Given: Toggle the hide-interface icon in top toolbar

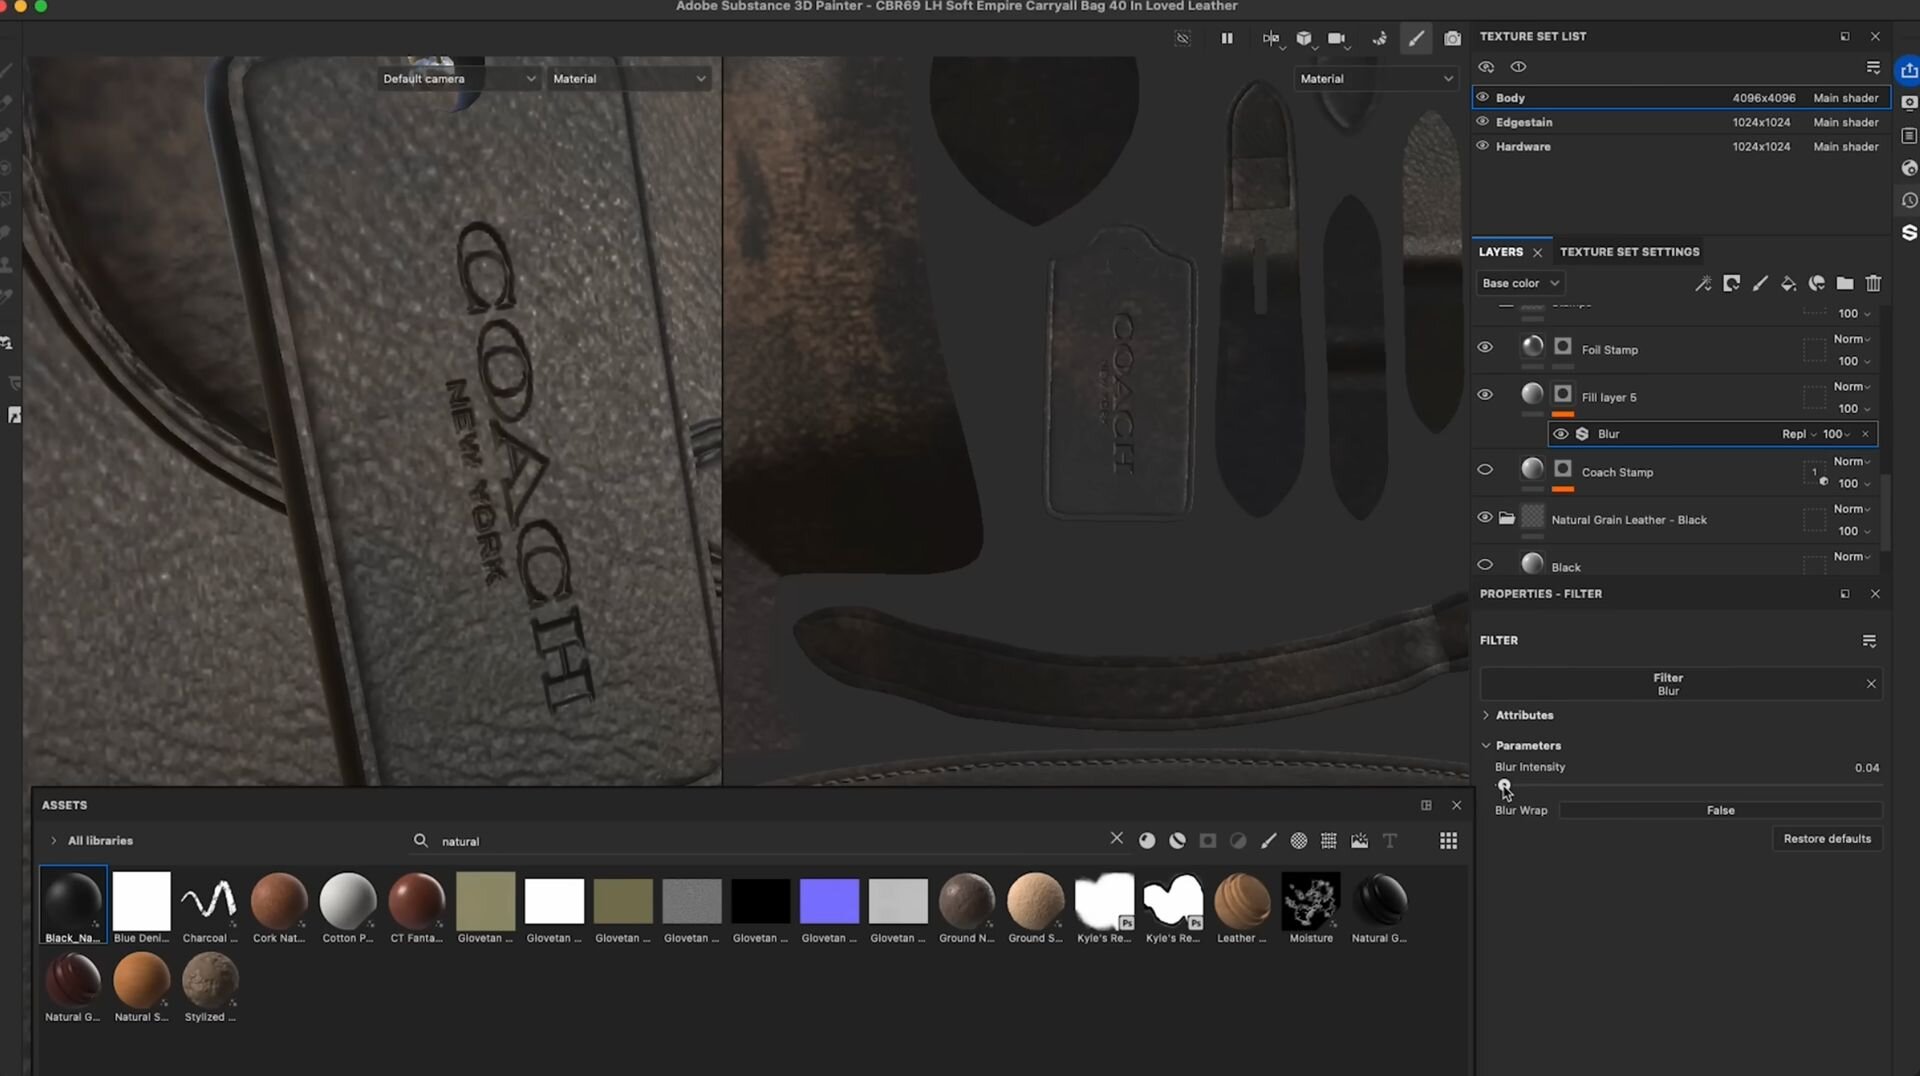Looking at the screenshot, I should (x=1183, y=39).
